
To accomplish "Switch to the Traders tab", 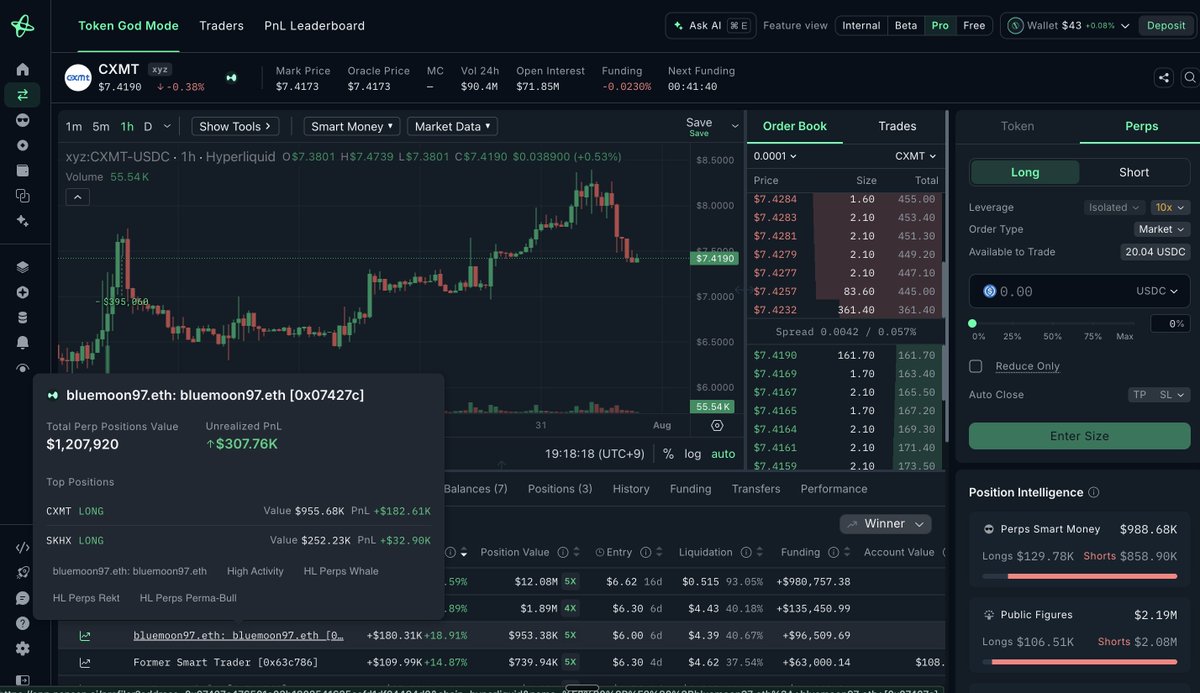I will point(221,26).
